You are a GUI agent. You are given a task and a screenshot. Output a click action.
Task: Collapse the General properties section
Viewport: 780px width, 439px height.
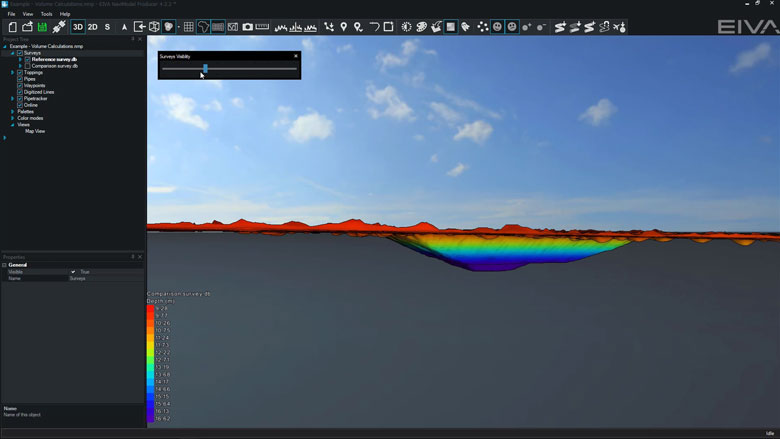pyautogui.click(x=4, y=265)
